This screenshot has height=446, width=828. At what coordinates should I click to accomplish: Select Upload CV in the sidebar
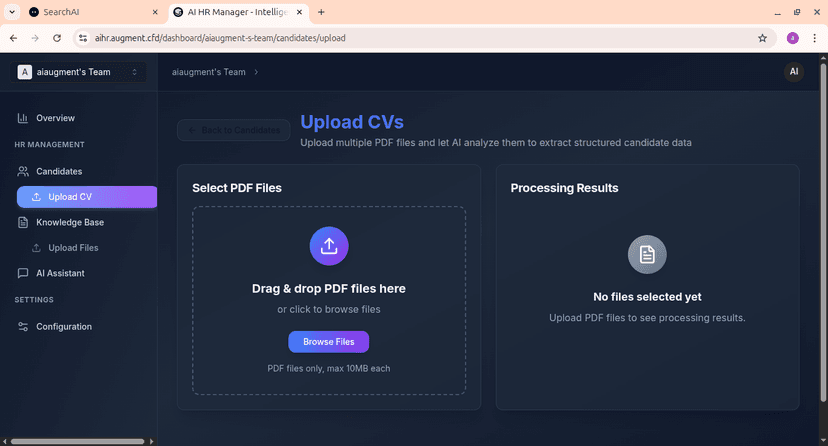[87, 197]
